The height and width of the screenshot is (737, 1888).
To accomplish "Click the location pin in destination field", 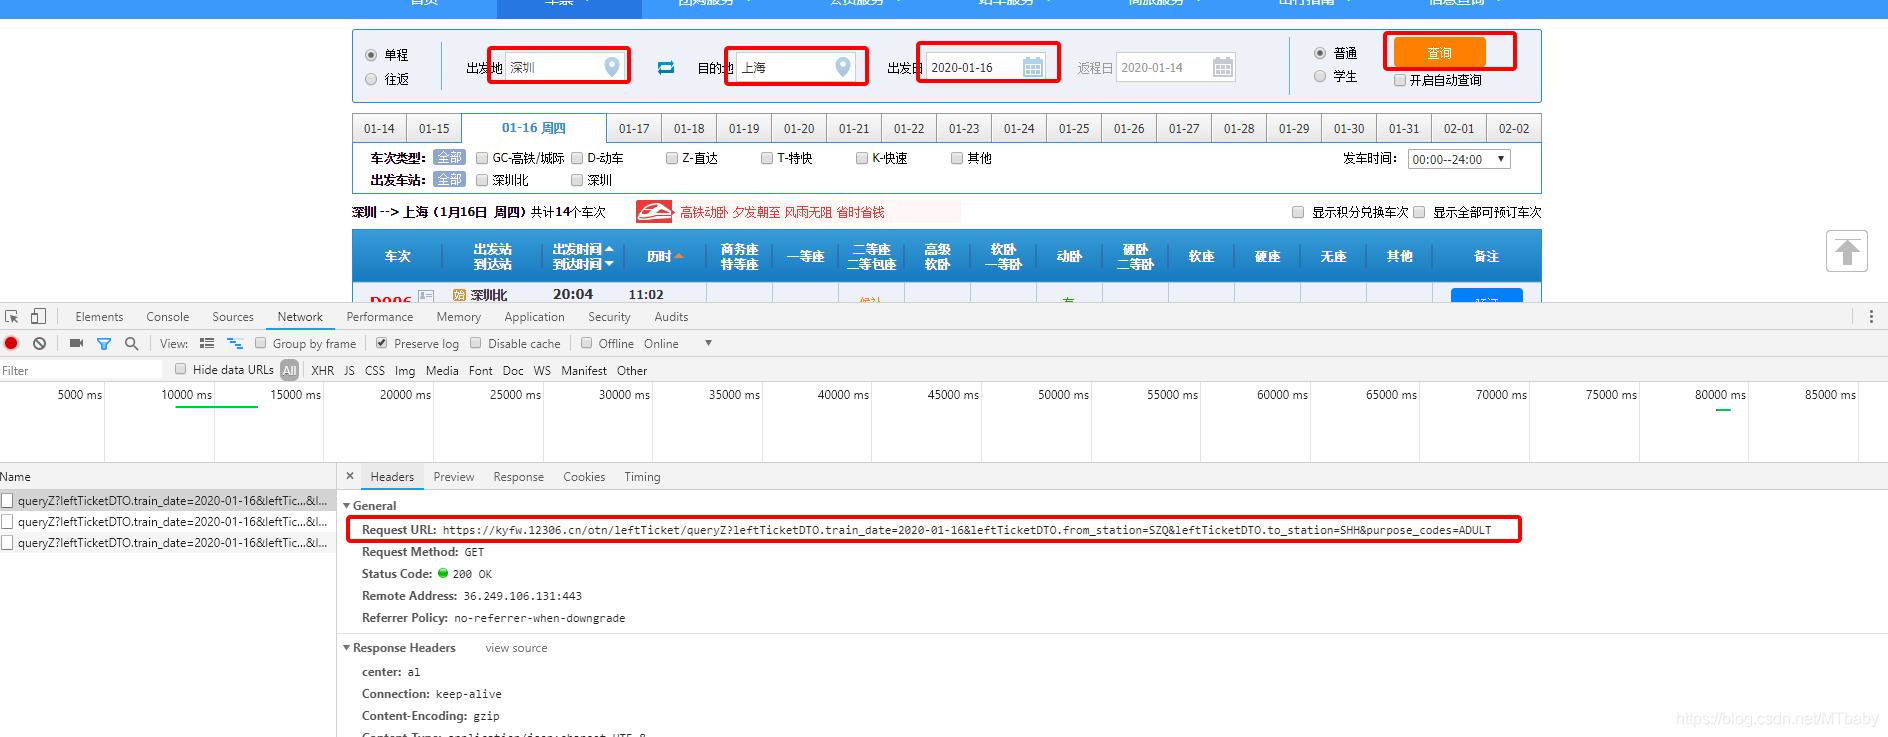I will (x=843, y=67).
